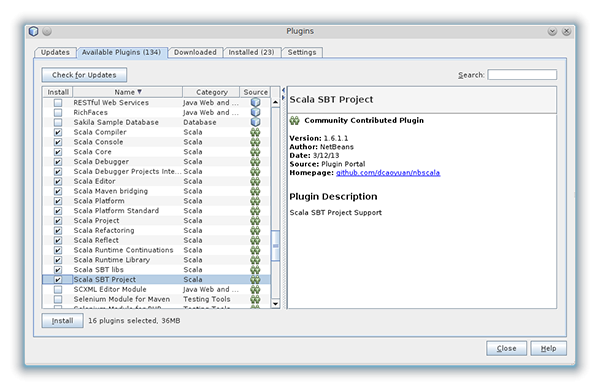
Task: Uncheck the Scala Debugger checkbox
Action: click(x=58, y=162)
